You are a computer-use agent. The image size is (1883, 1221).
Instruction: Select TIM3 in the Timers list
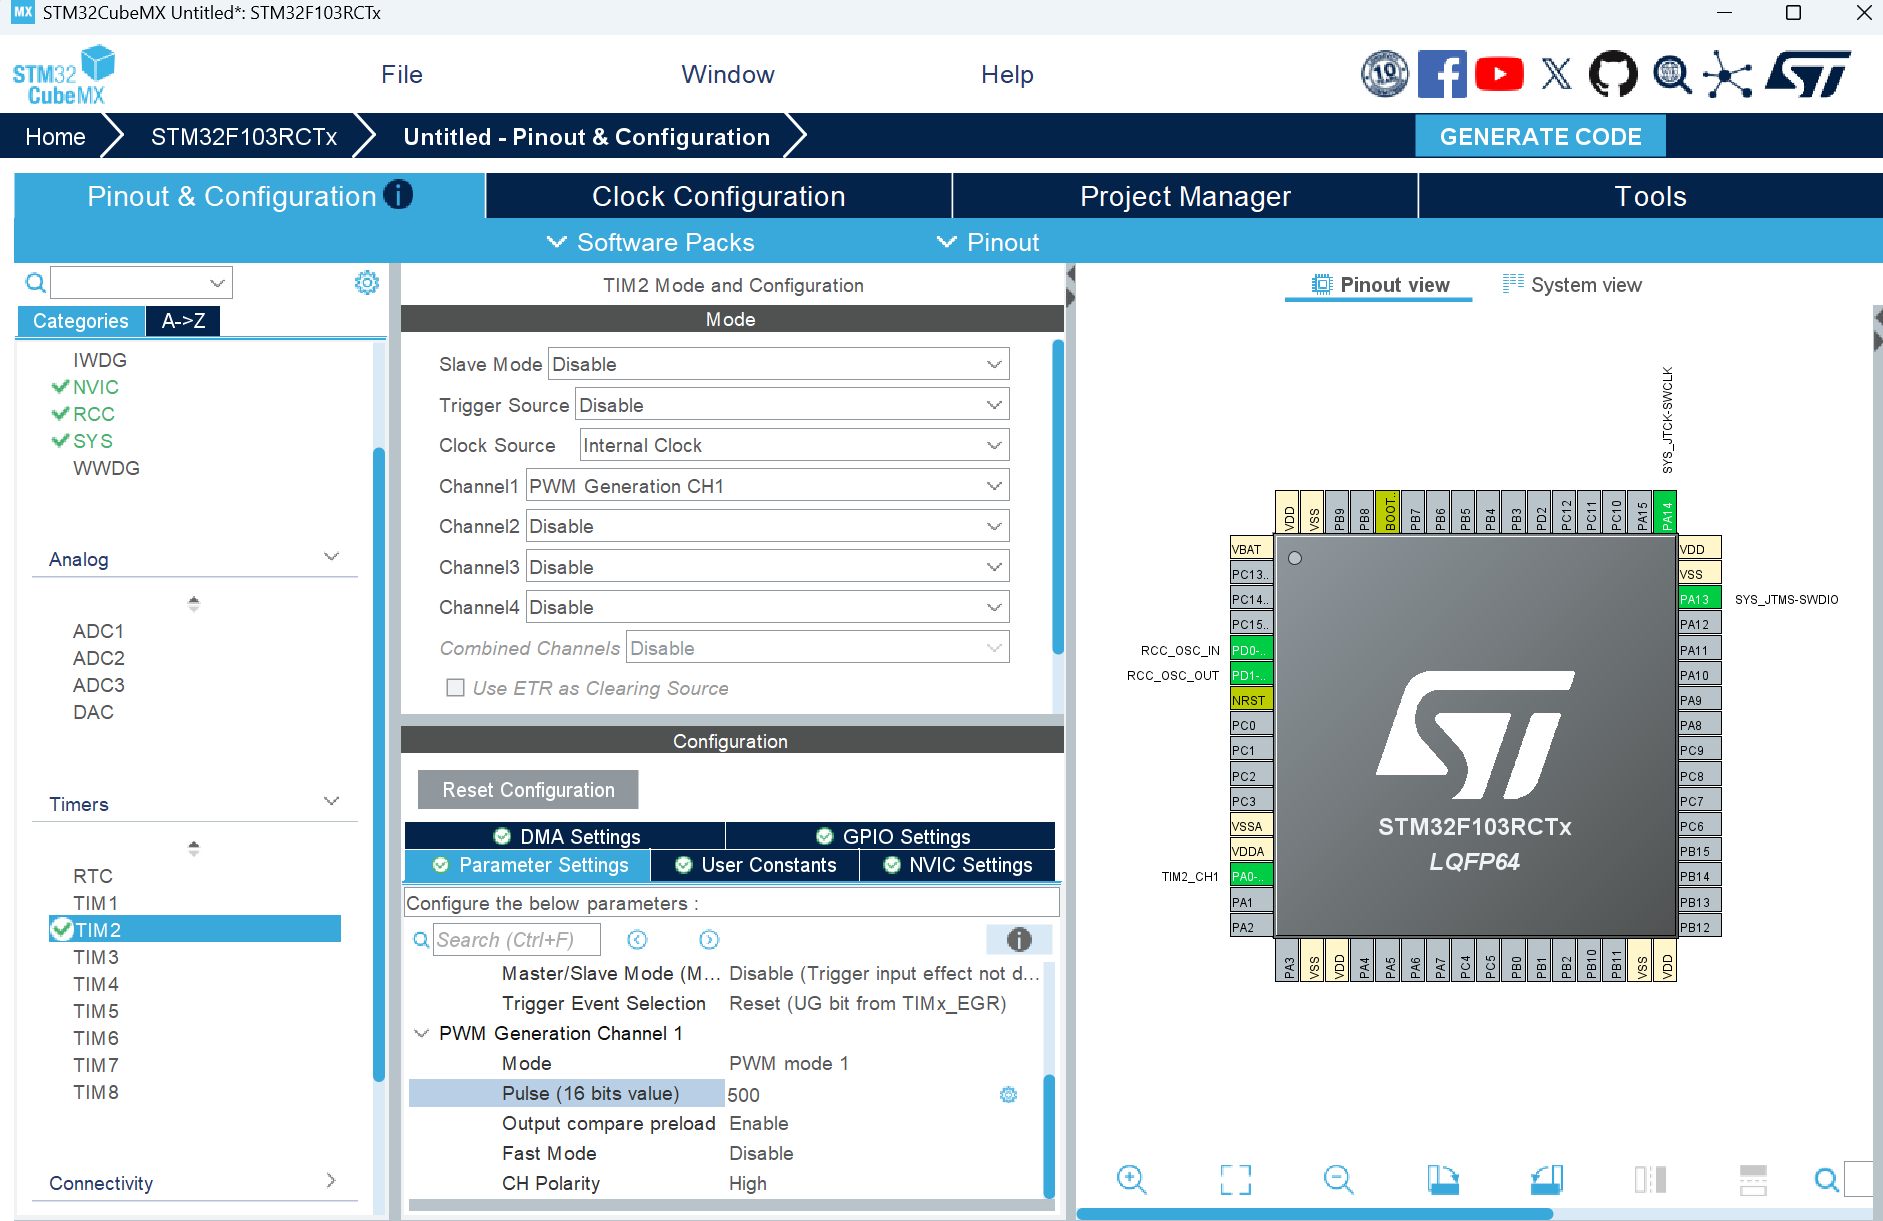tap(96, 957)
